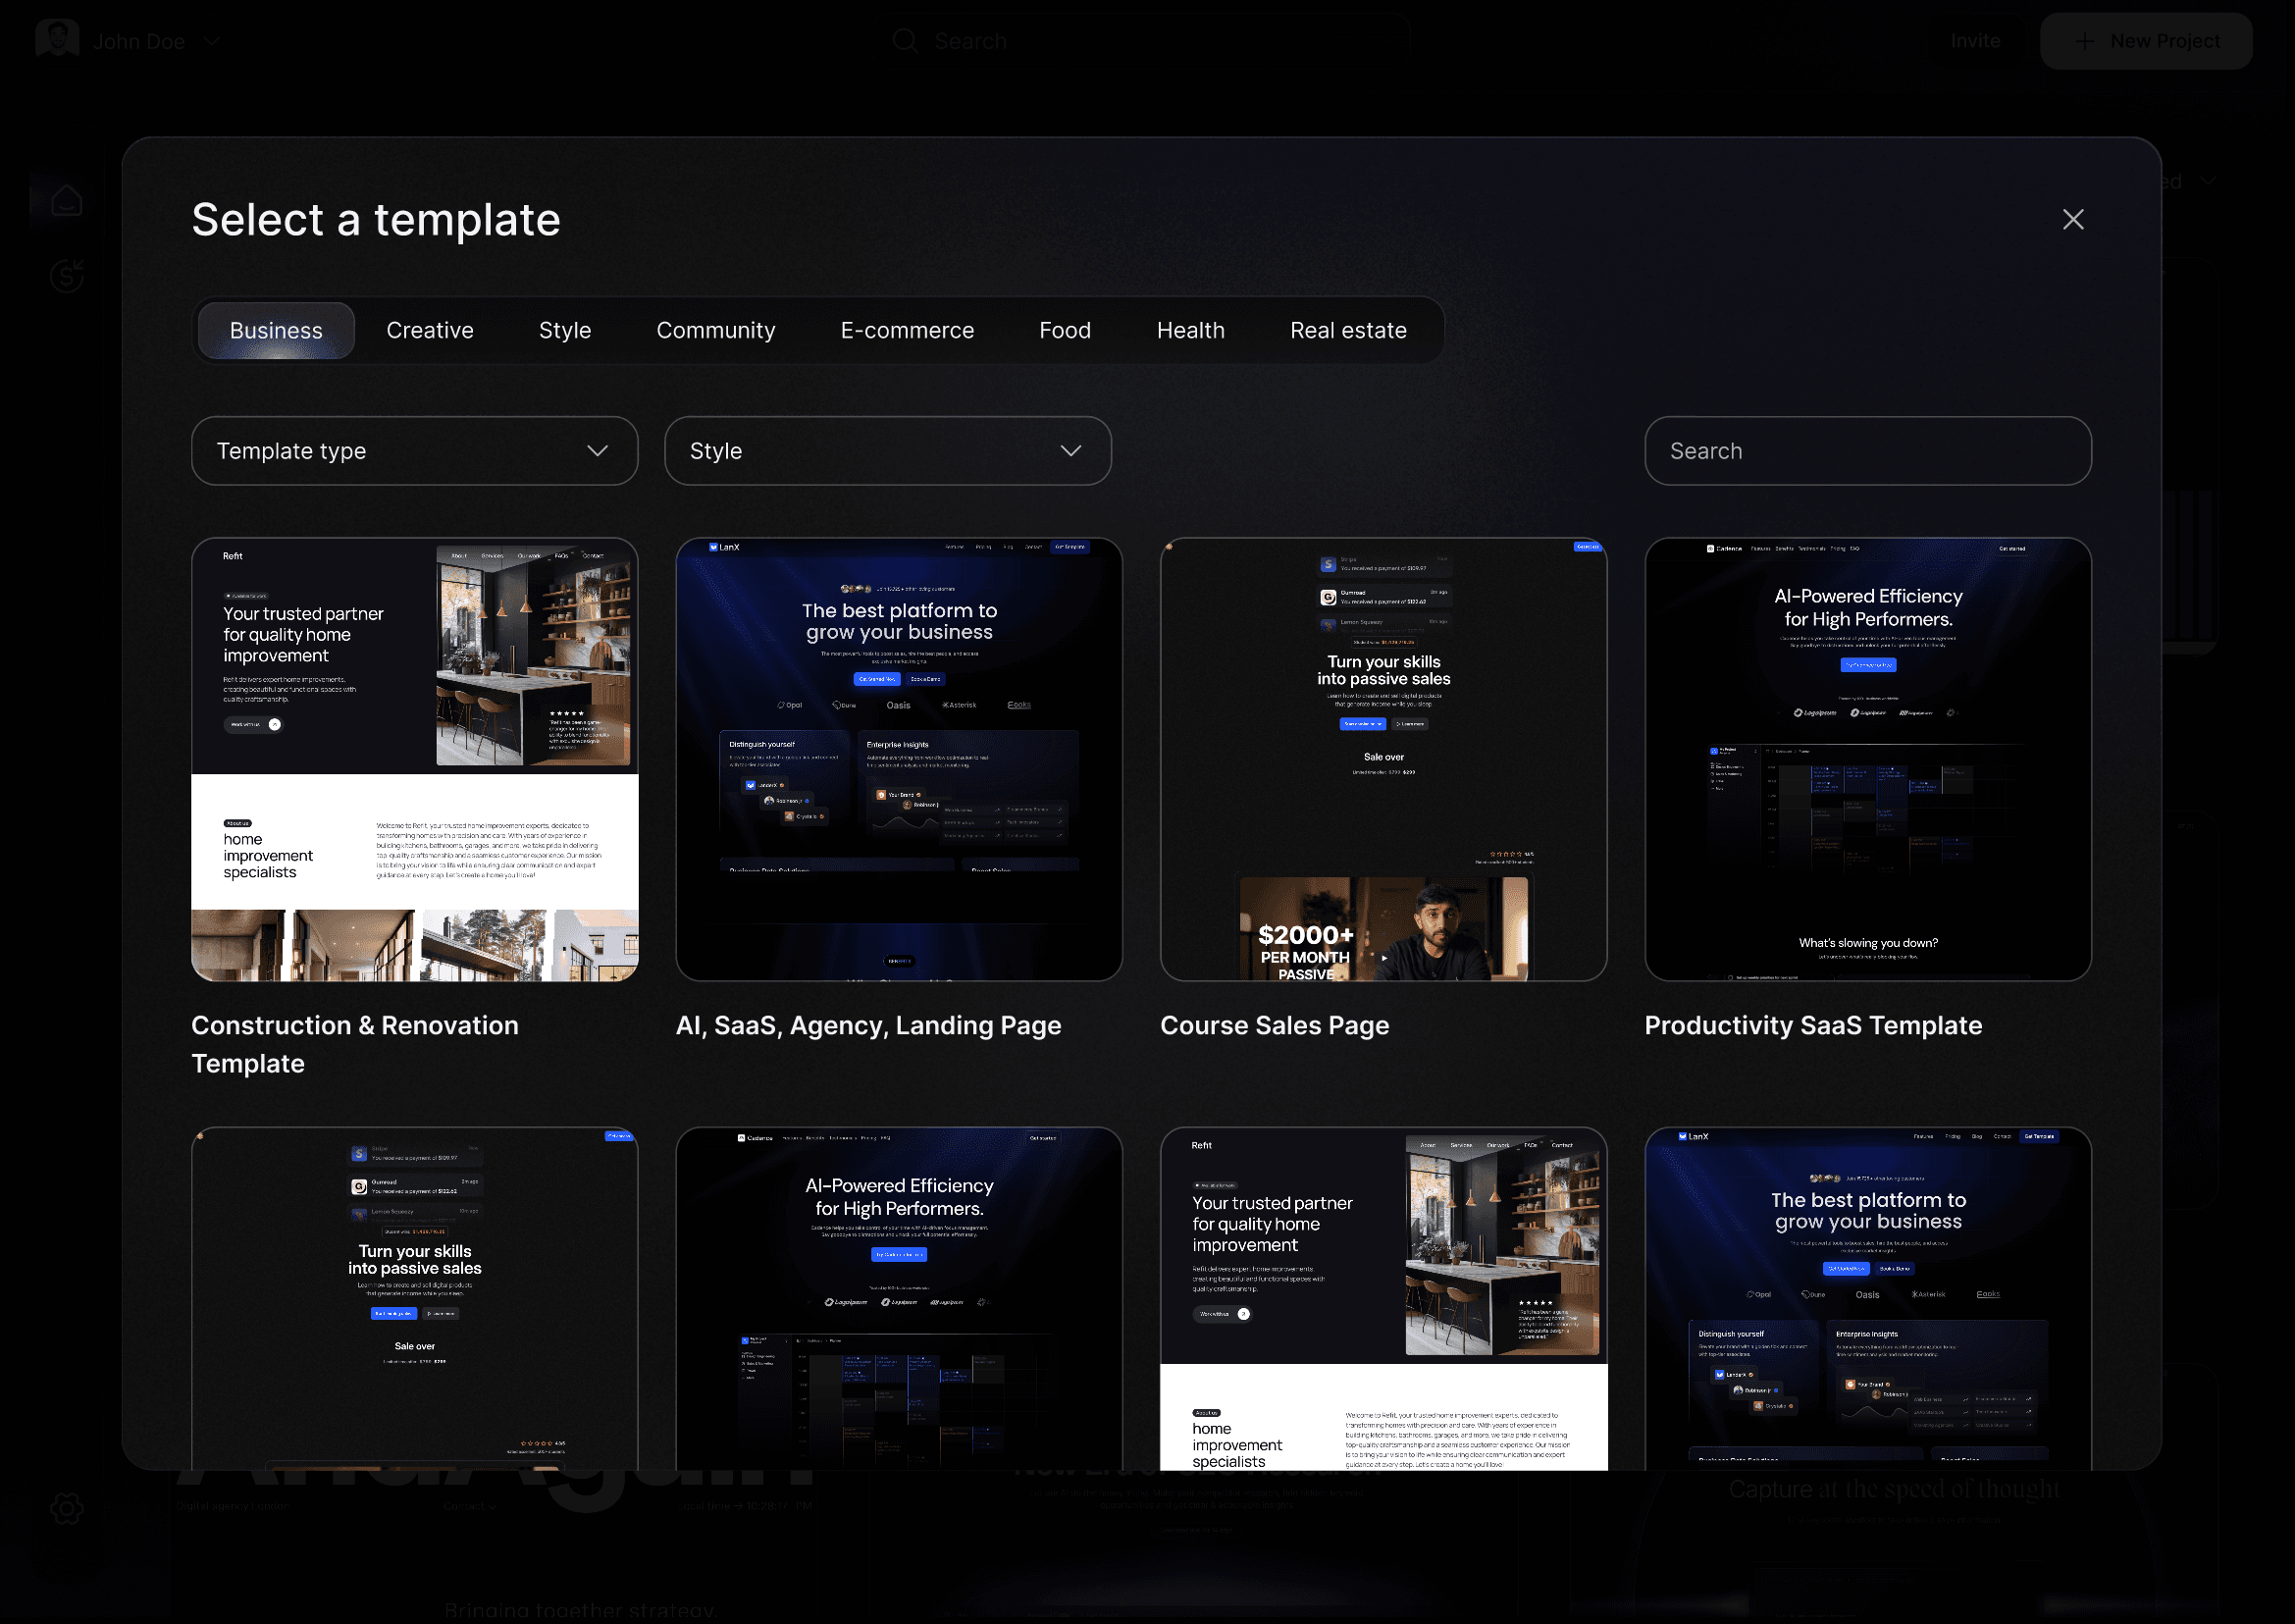Expand the Template type dropdown
This screenshot has width=2295, height=1624.
click(x=414, y=451)
